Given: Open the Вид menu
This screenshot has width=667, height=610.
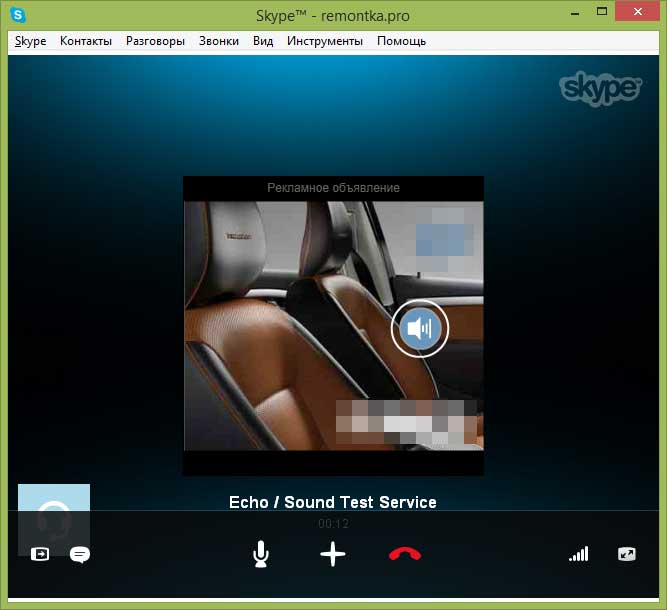Looking at the screenshot, I should [263, 41].
